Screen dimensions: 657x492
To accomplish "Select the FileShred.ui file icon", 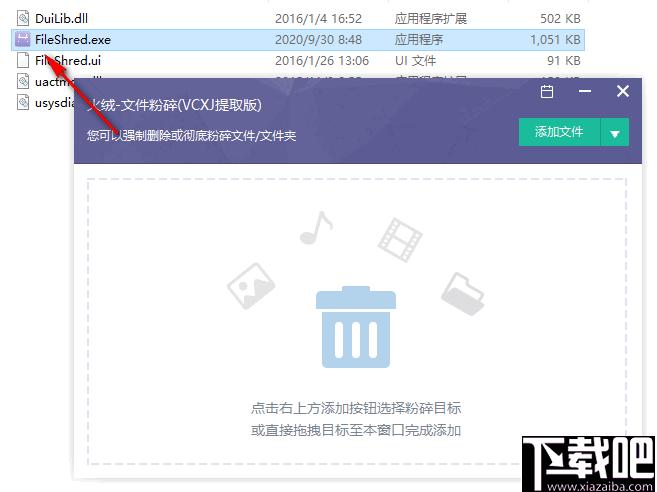I will pos(23,60).
